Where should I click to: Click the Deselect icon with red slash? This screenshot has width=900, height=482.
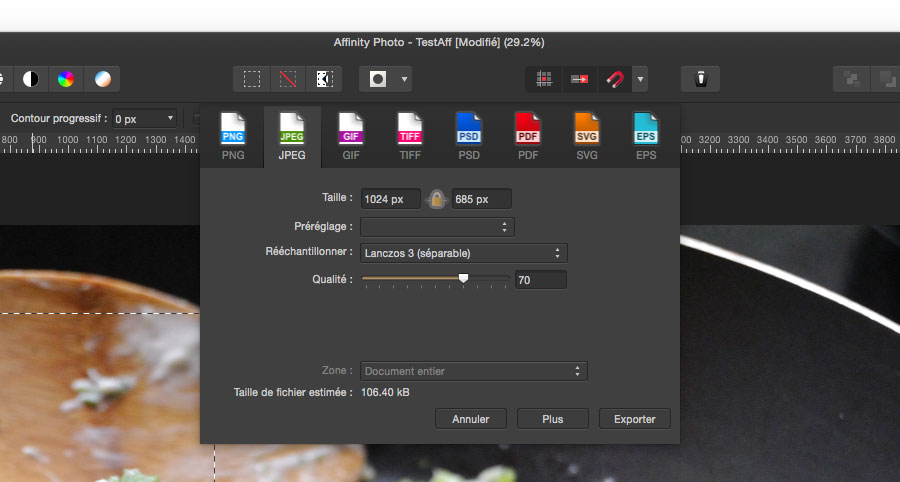[x=288, y=79]
